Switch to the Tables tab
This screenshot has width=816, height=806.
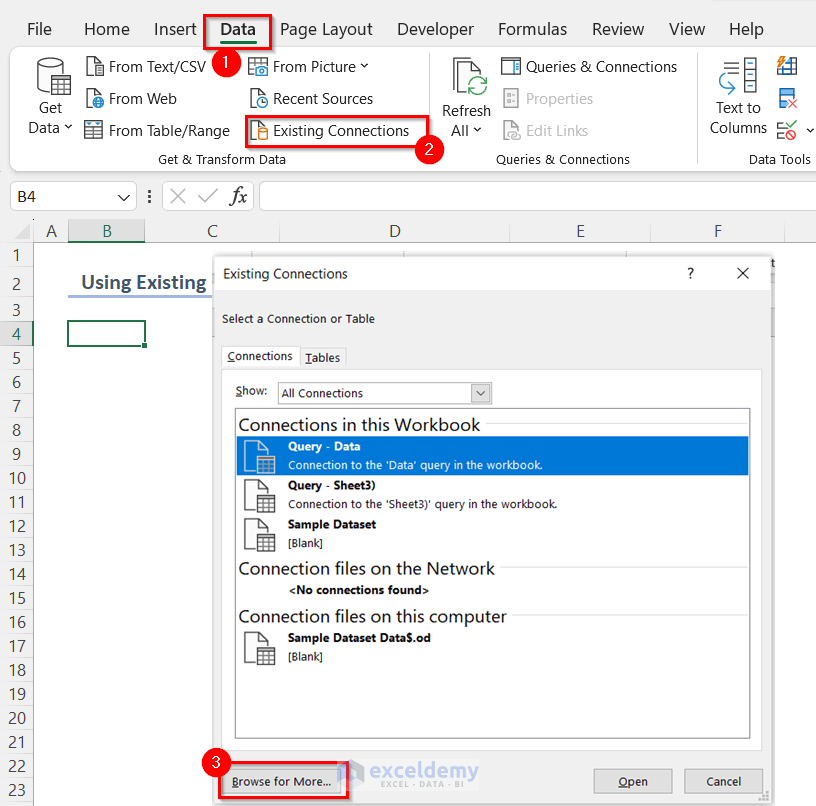point(322,357)
